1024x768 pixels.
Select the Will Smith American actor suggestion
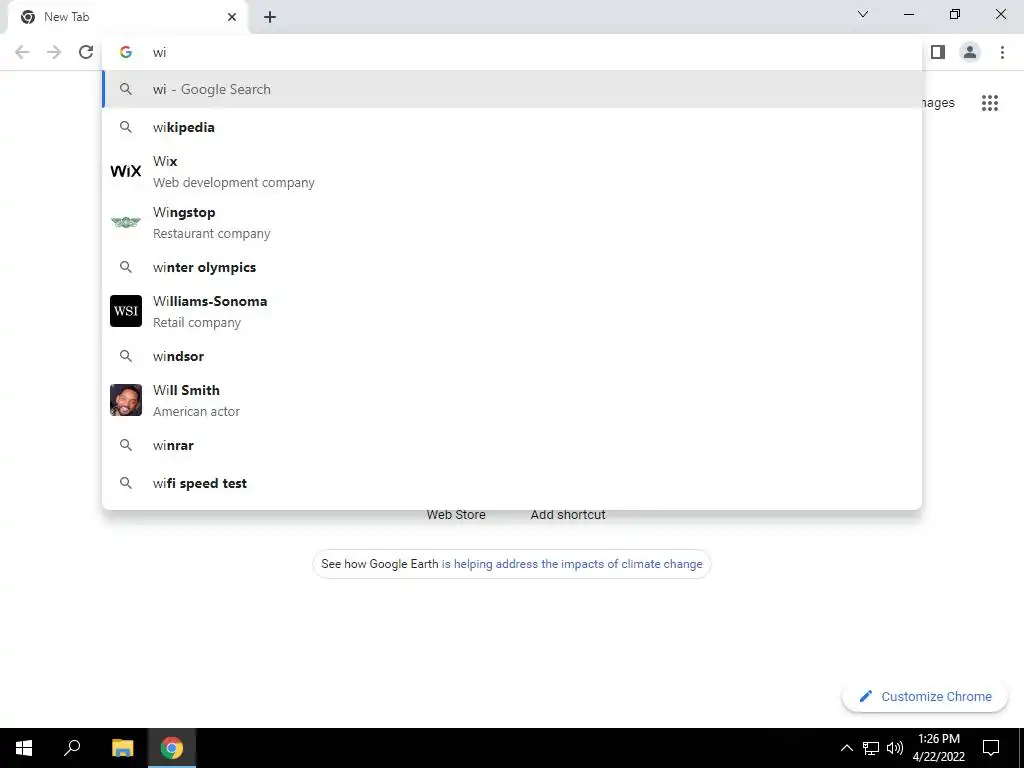coord(512,400)
